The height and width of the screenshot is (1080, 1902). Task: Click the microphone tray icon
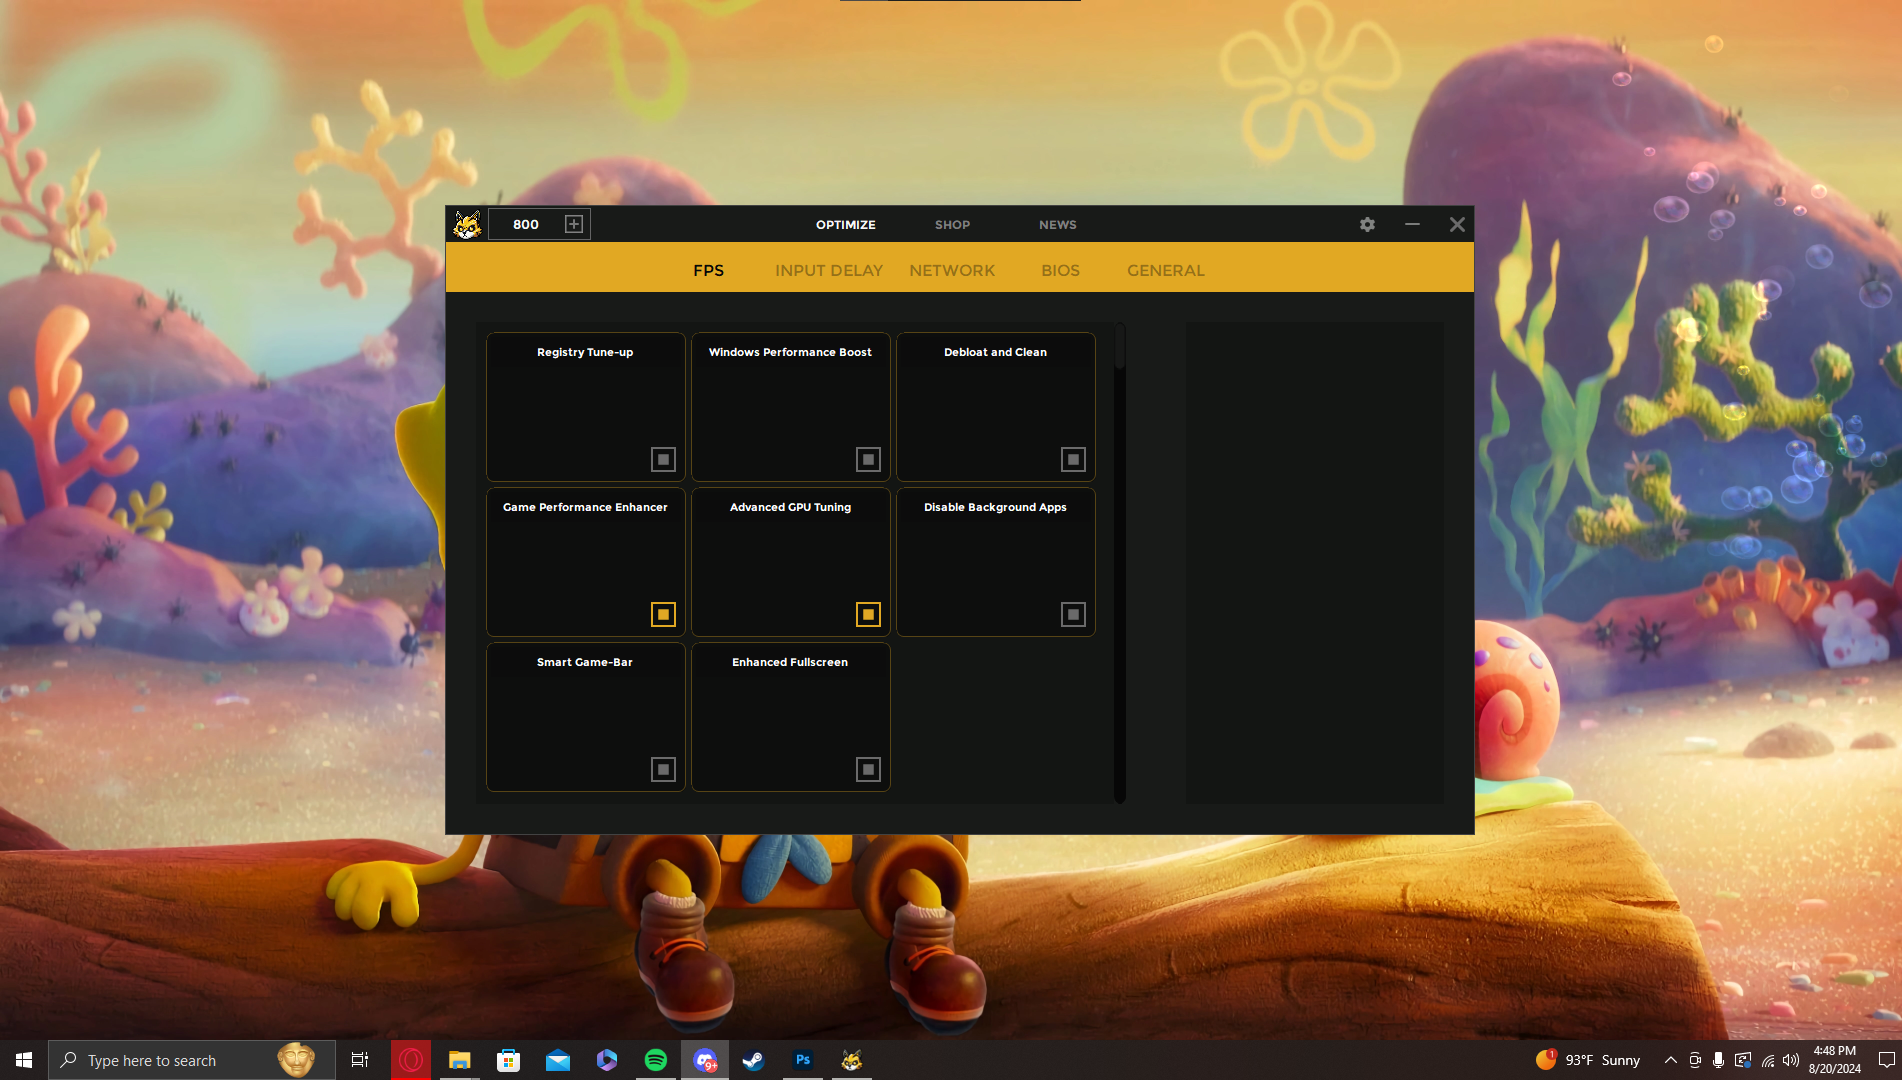[1718, 1060]
